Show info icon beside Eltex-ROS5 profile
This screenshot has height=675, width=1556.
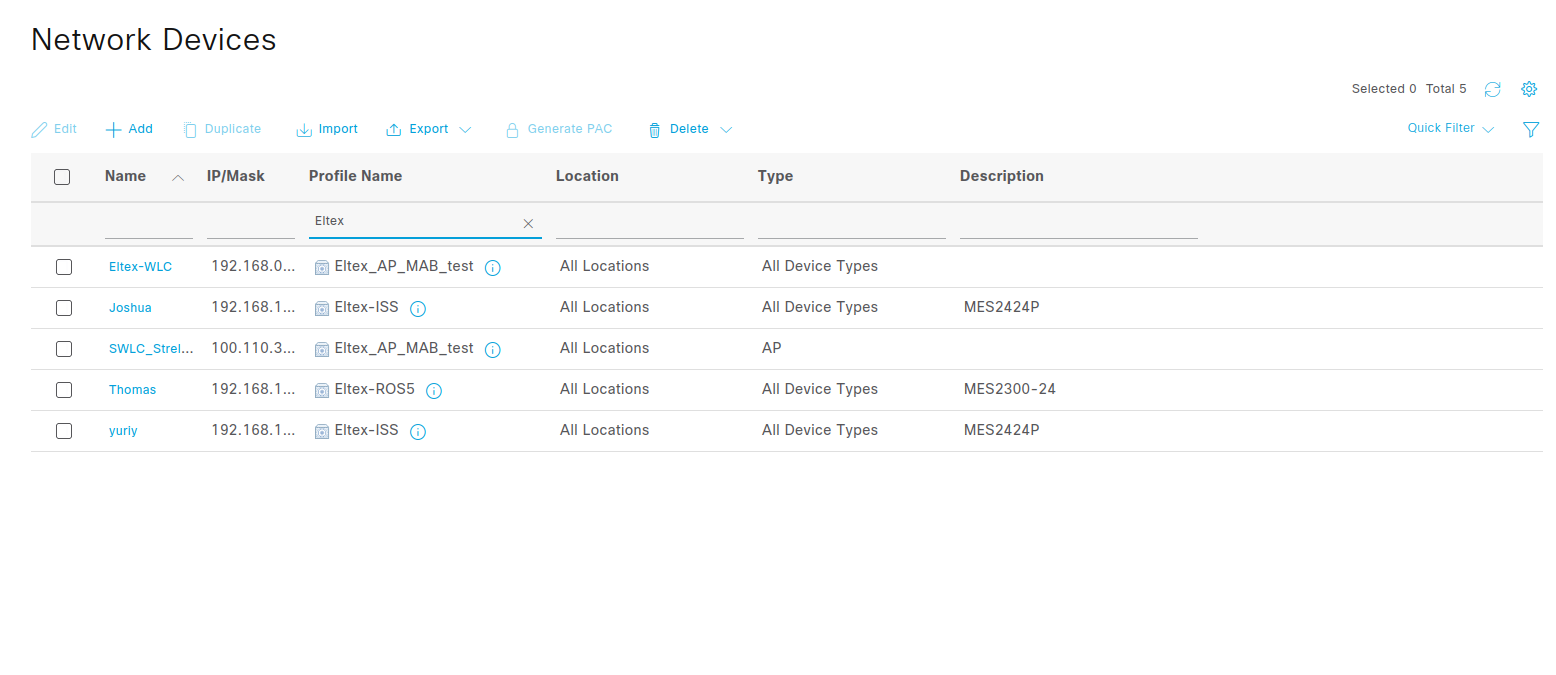(434, 390)
